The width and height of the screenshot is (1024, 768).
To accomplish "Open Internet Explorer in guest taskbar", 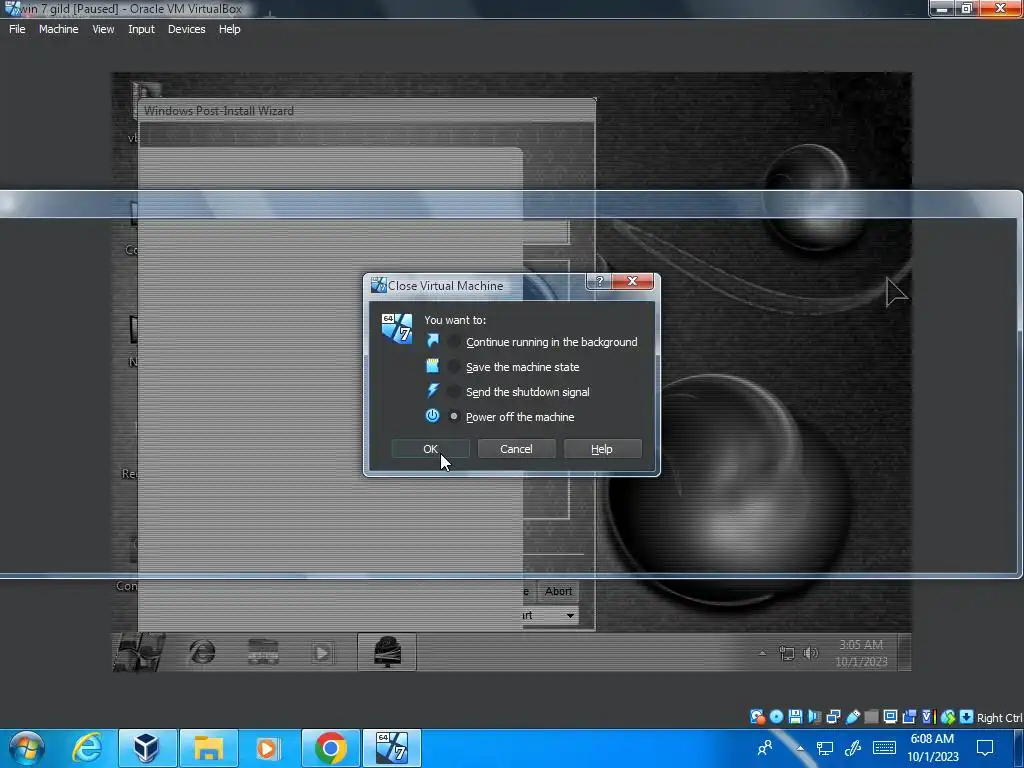I will (202, 652).
